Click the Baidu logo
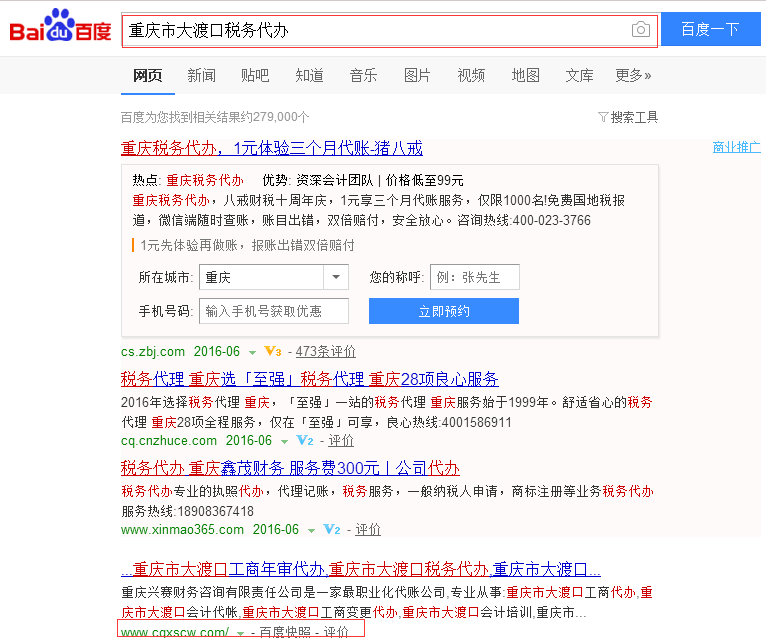The width and height of the screenshot is (766, 638). point(60,30)
